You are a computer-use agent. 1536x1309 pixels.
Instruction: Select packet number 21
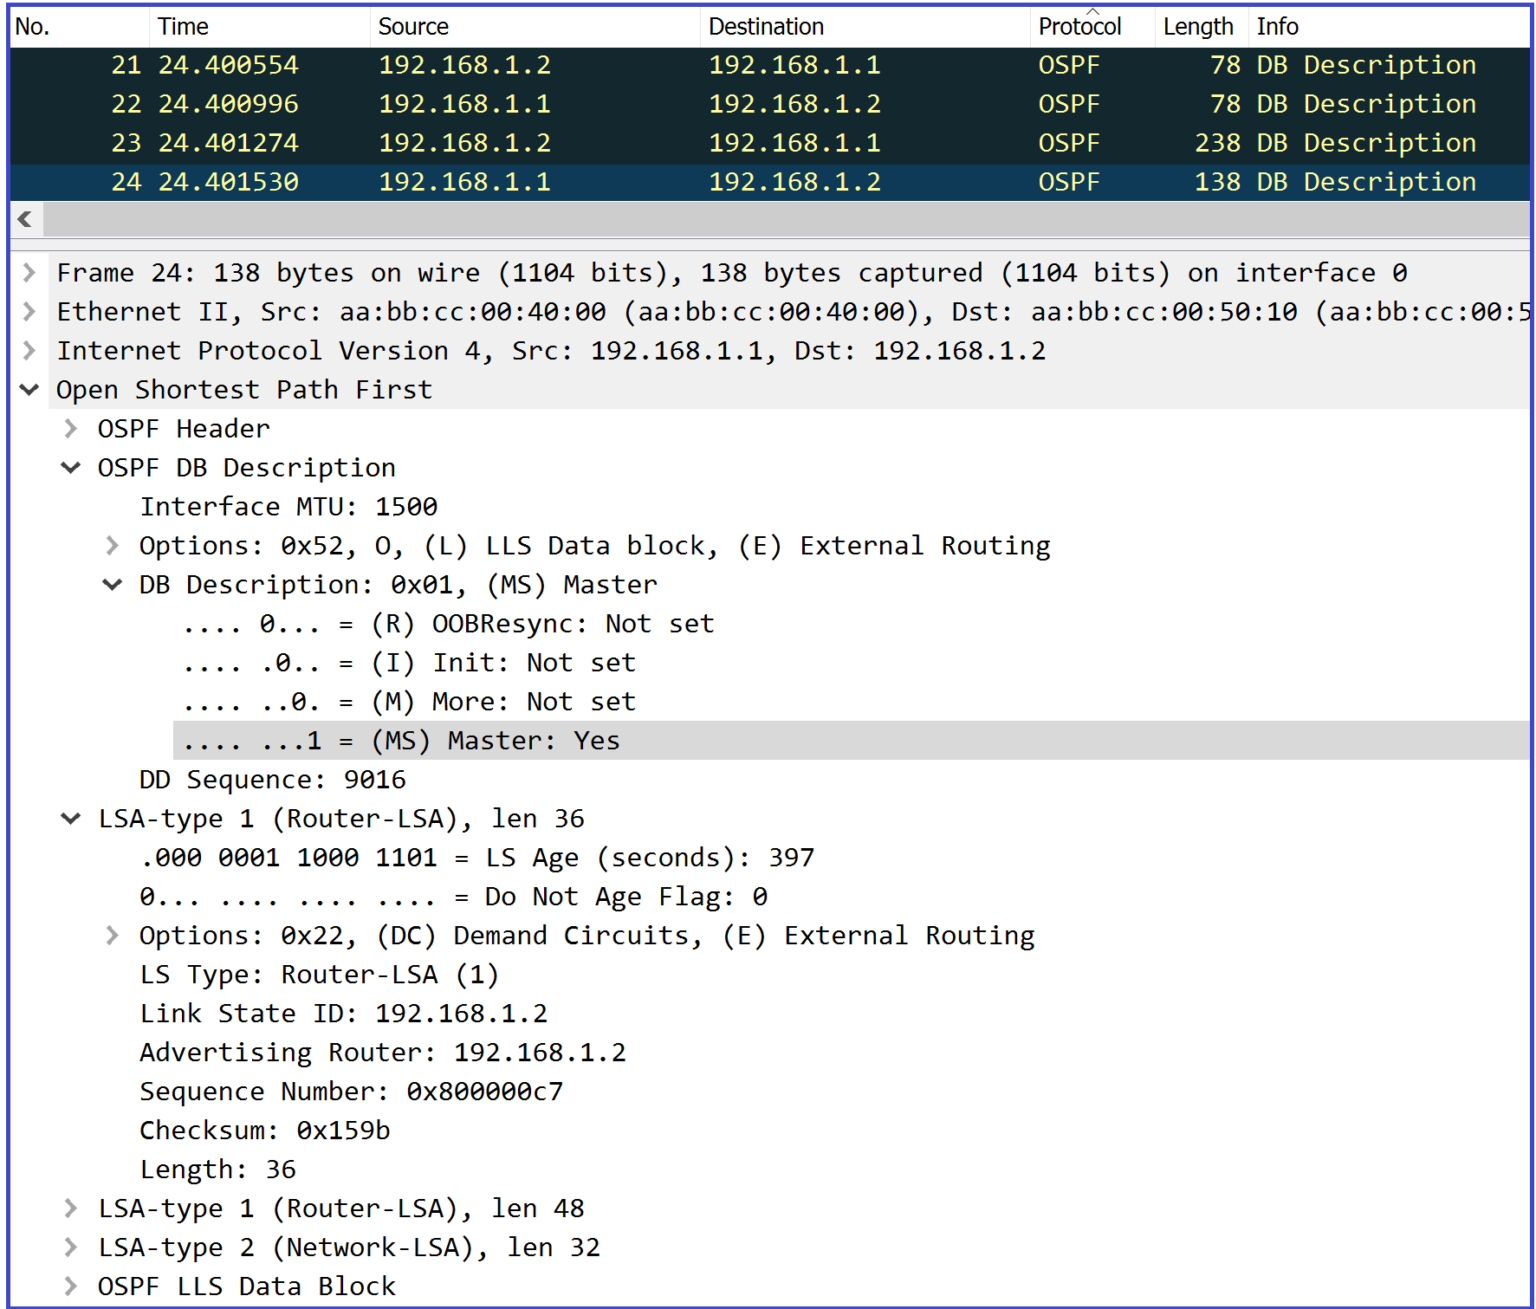500,64
